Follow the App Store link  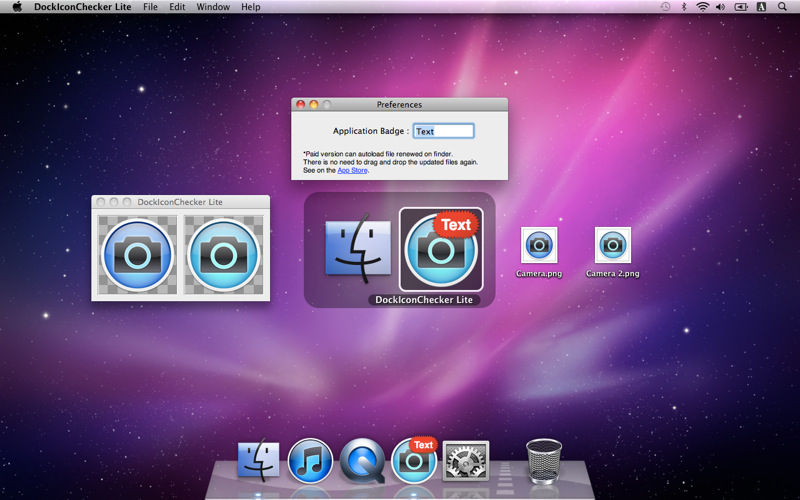(x=352, y=170)
